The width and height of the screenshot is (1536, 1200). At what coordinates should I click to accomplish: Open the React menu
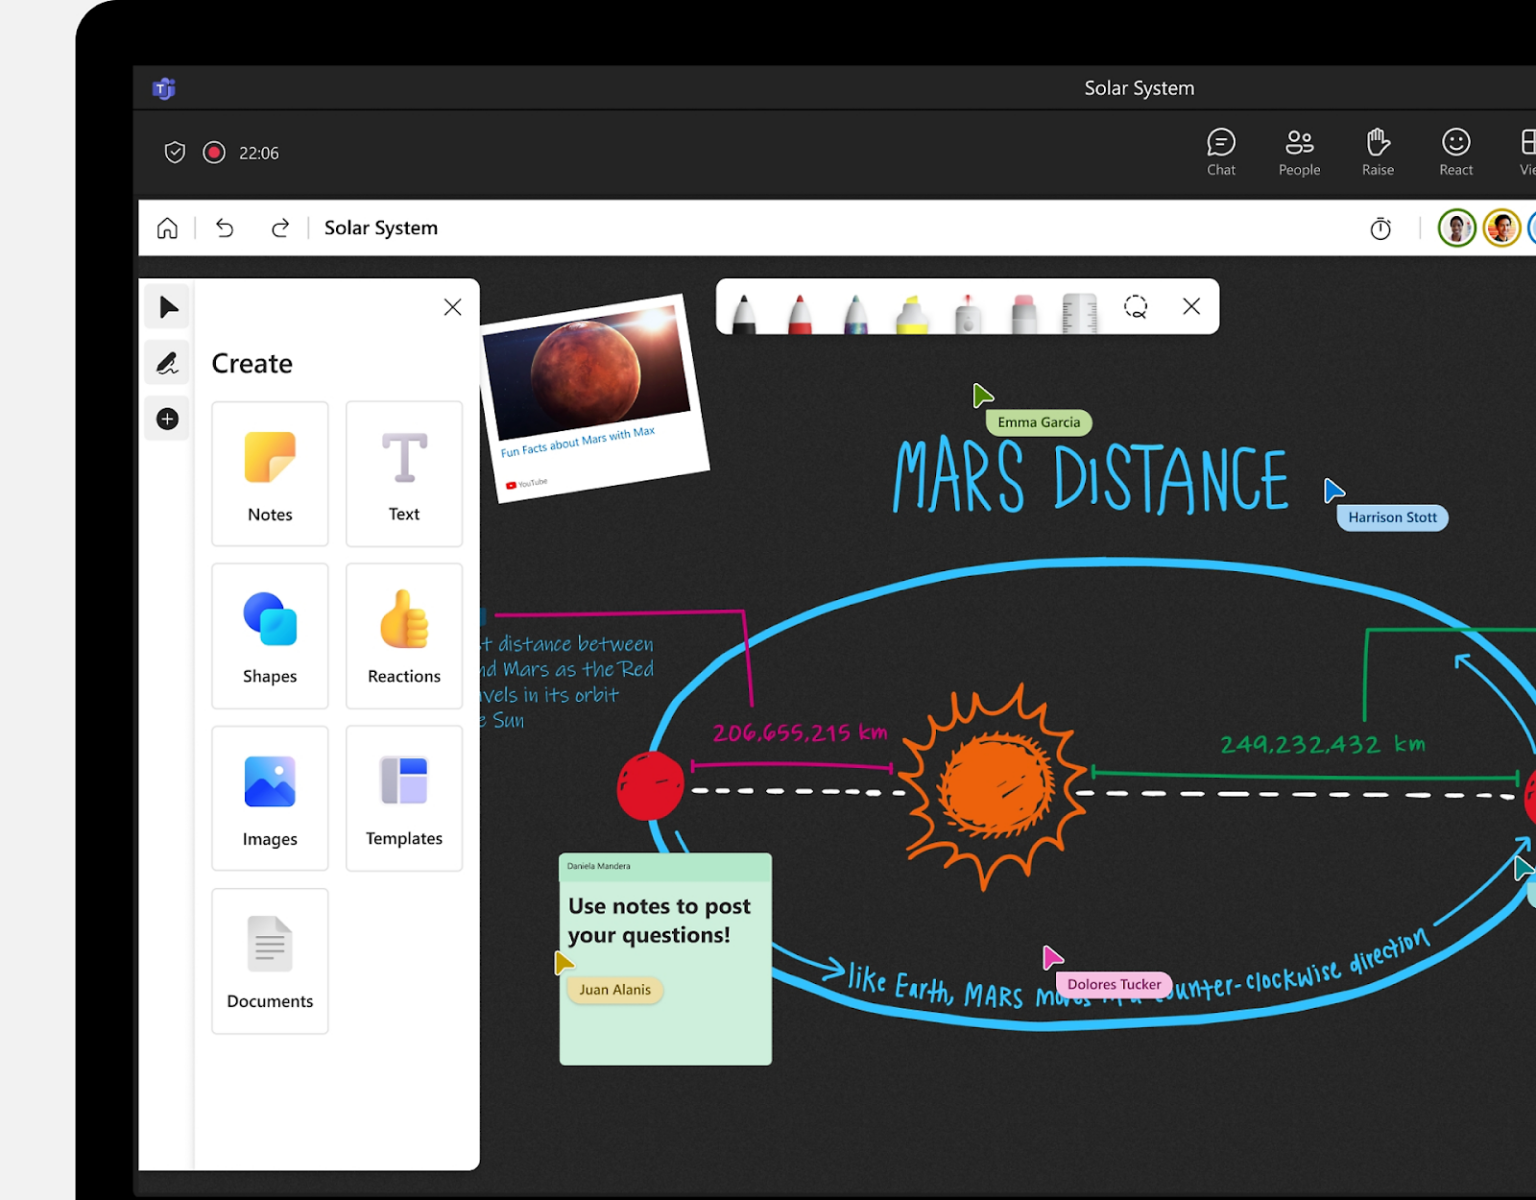pos(1455,151)
